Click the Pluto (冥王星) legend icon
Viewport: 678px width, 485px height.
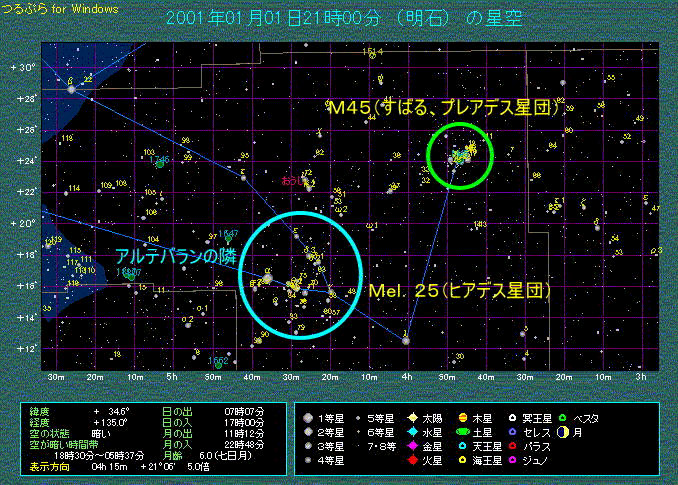click(x=511, y=420)
